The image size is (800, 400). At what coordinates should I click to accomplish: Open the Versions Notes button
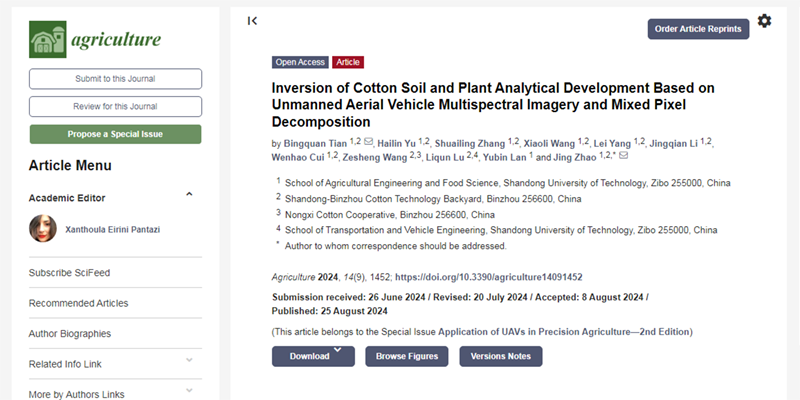click(x=500, y=356)
